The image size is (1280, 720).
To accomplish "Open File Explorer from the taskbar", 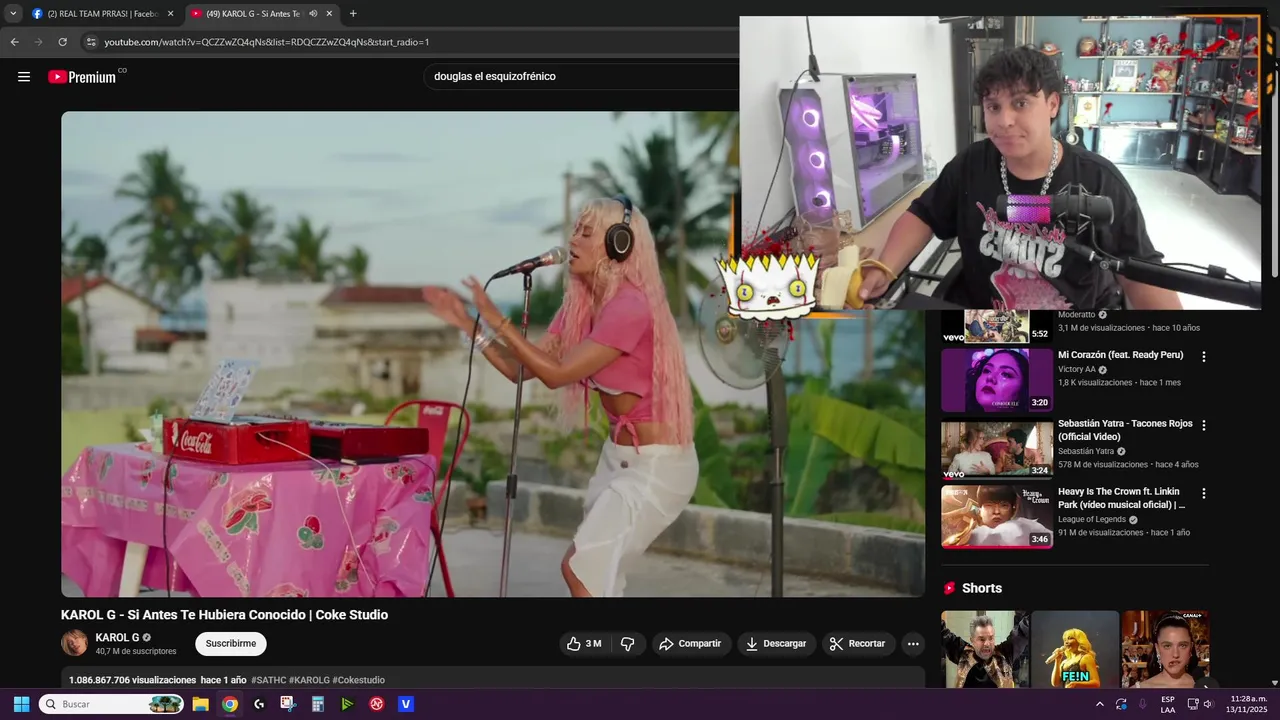I will 200,704.
